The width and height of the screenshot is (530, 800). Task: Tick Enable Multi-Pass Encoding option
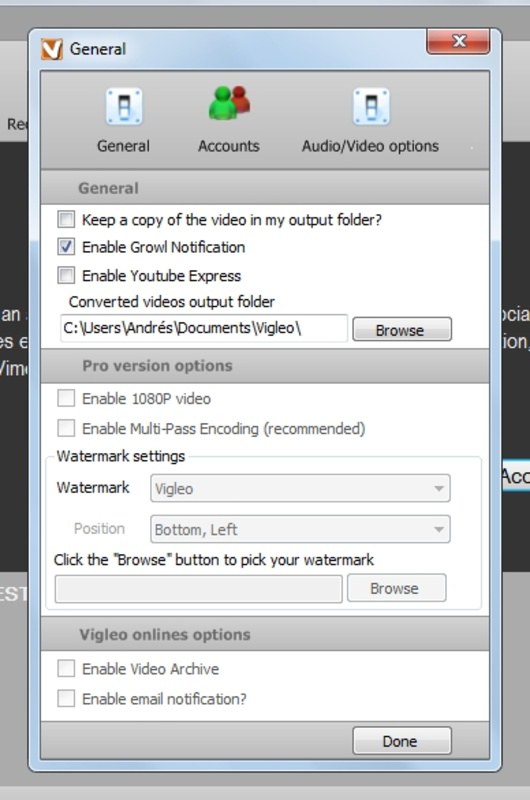pos(66,428)
